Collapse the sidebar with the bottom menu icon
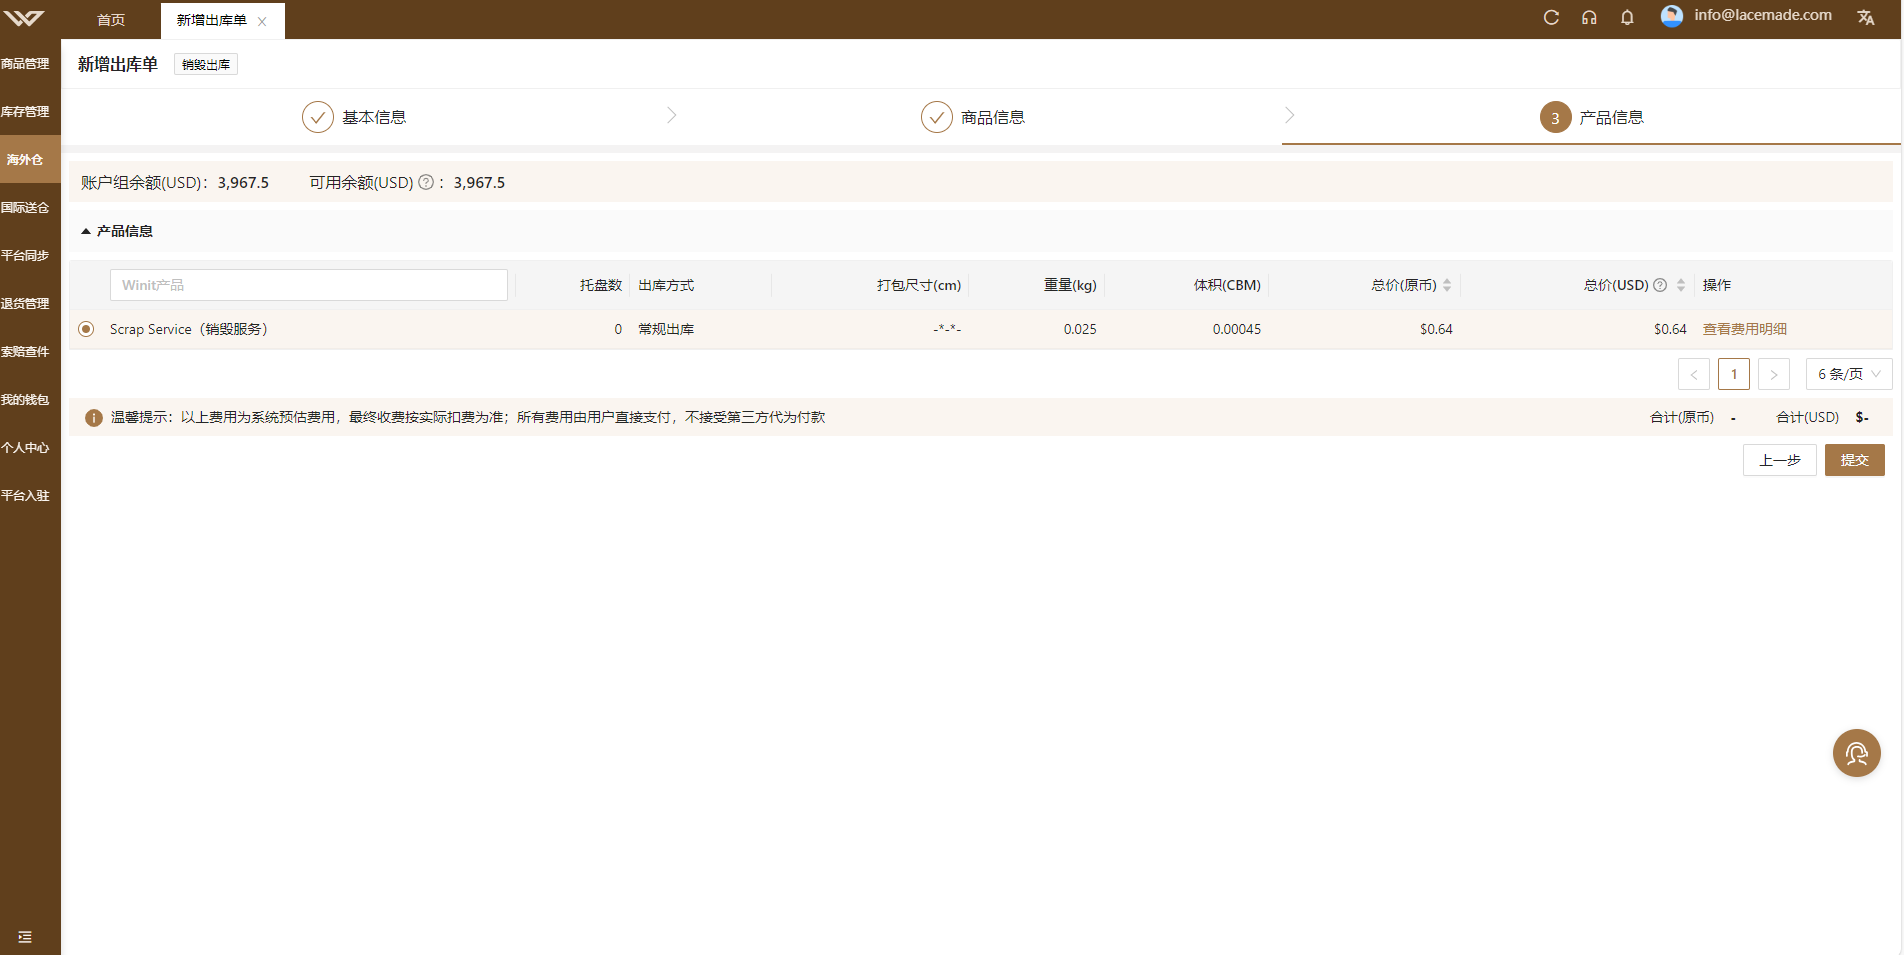1904x955 pixels. tap(25, 937)
